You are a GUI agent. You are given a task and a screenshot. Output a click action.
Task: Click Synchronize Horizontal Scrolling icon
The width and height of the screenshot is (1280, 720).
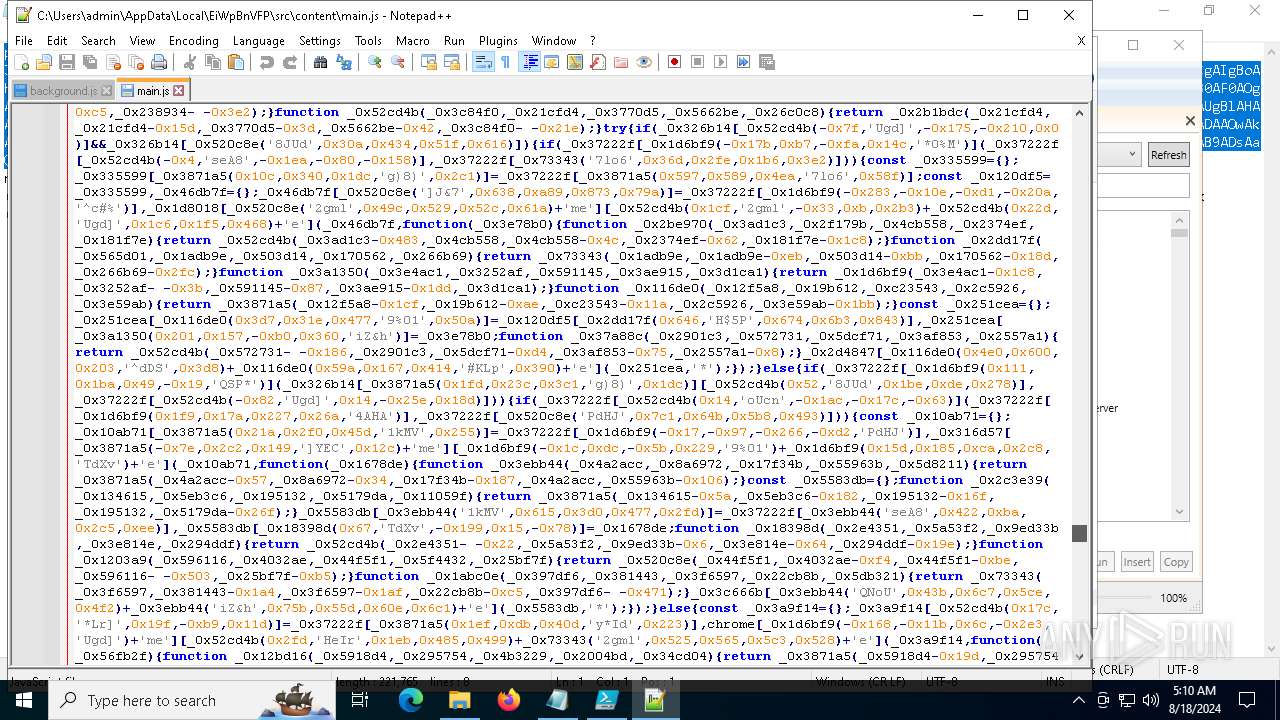452,62
